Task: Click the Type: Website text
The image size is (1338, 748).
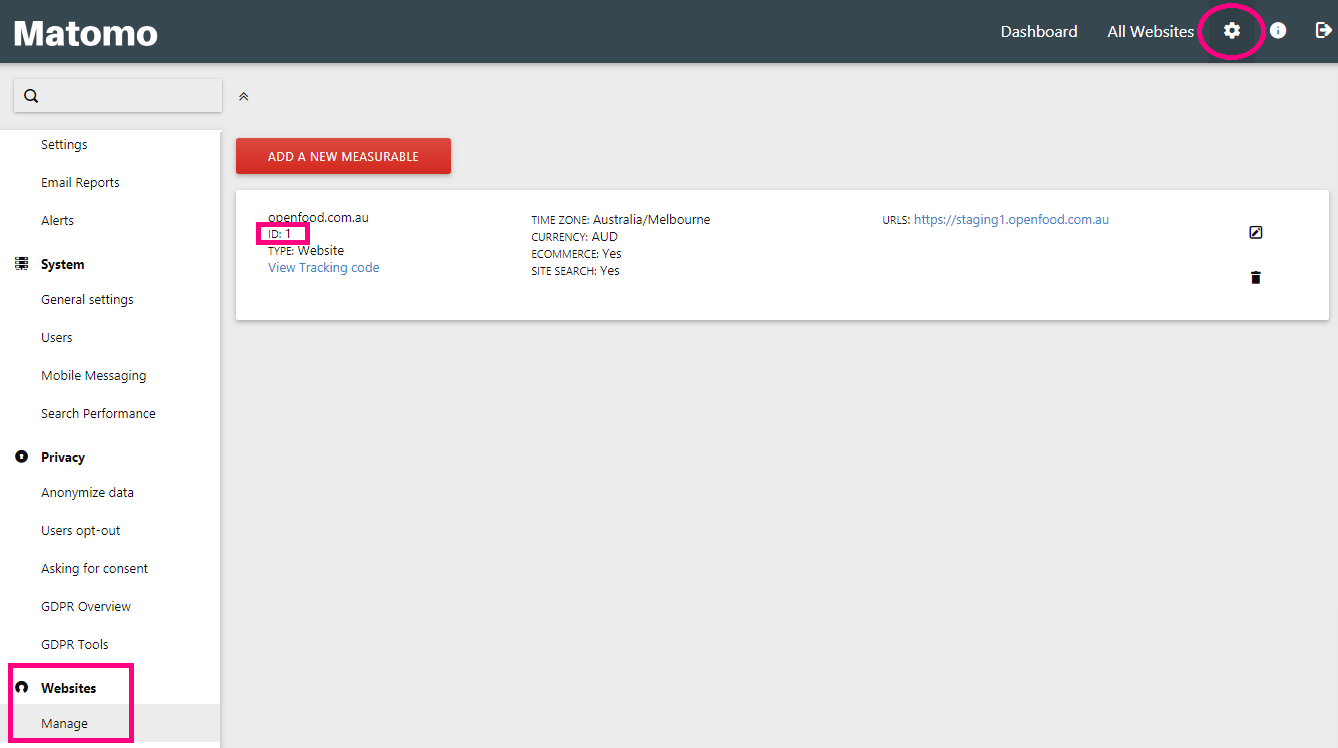Action: click(x=306, y=251)
